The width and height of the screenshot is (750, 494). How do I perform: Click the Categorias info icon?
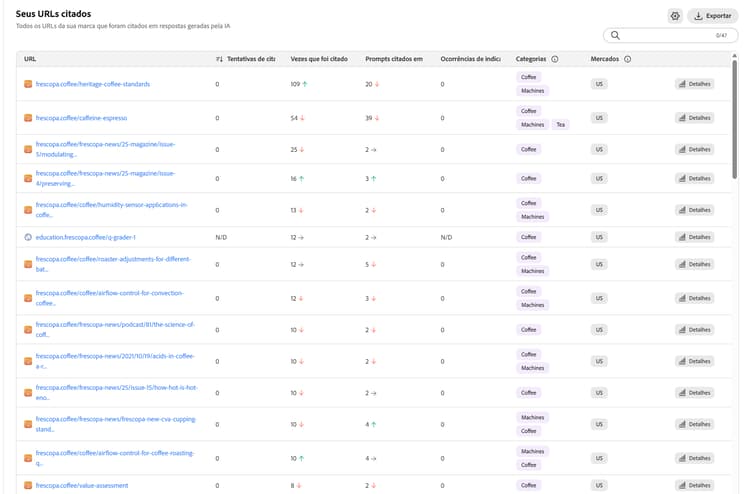pyautogui.click(x=554, y=59)
